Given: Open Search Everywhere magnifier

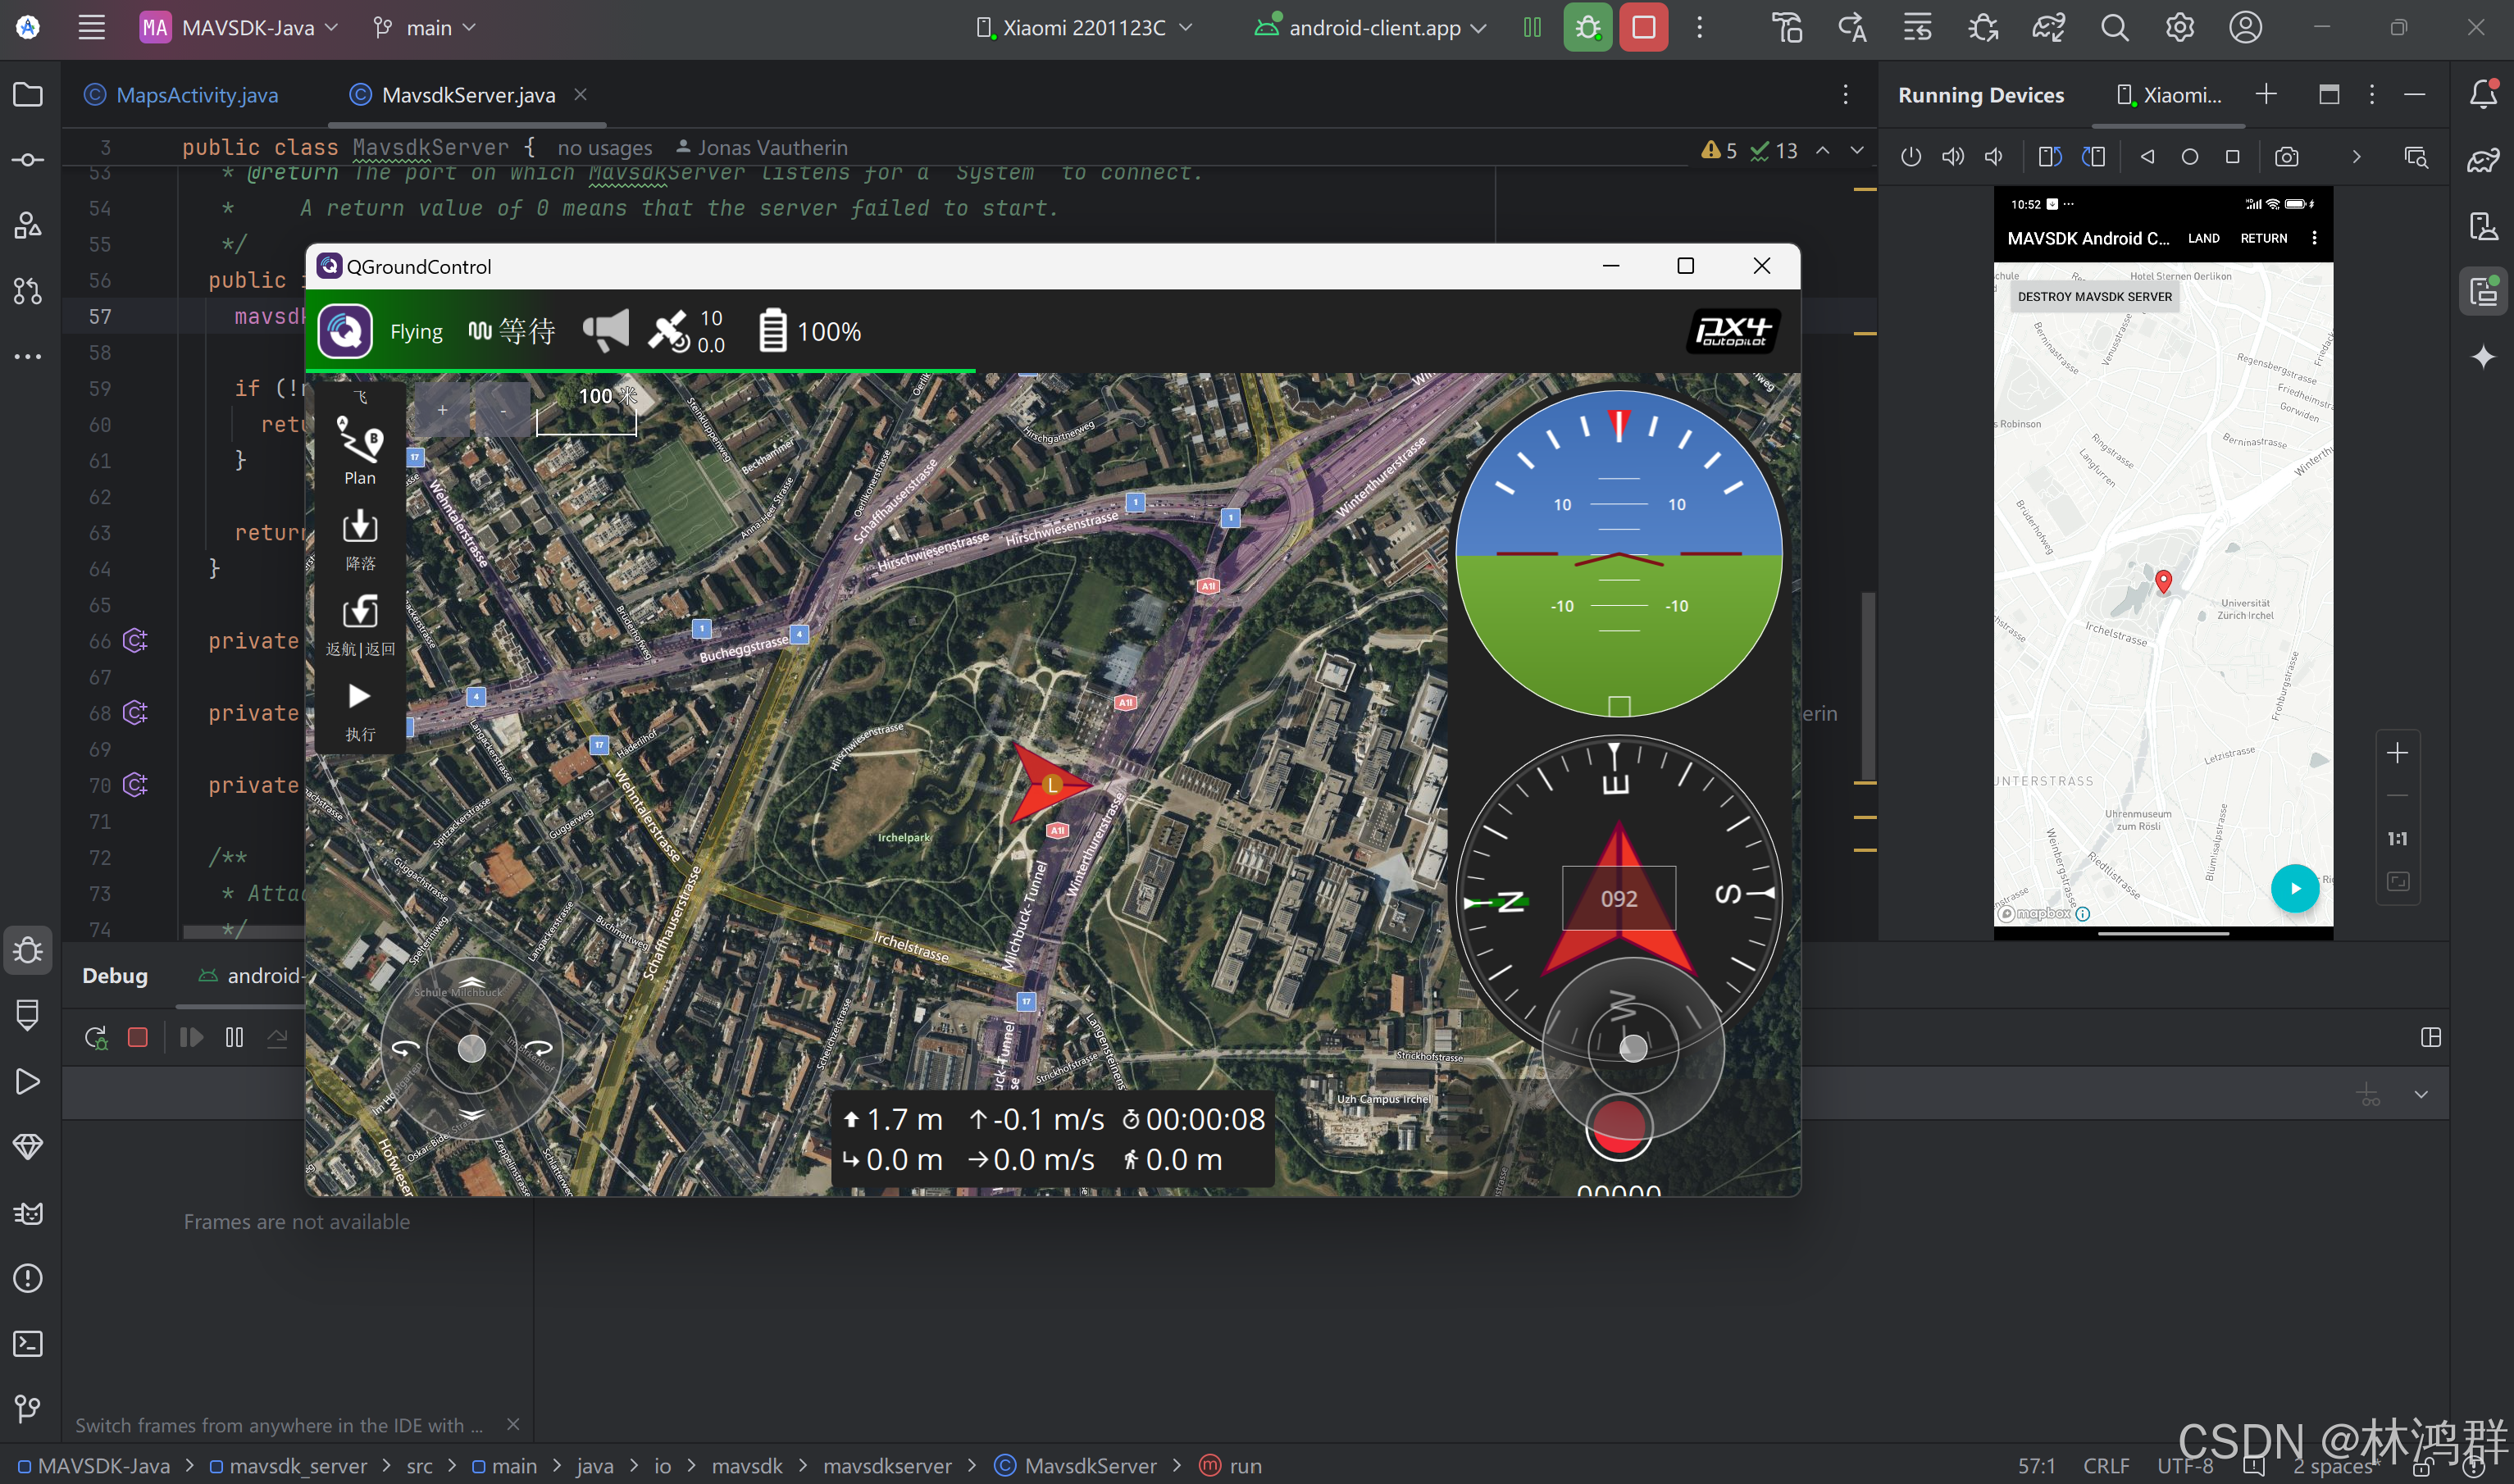Looking at the screenshot, I should click(x=2114, y=27).
